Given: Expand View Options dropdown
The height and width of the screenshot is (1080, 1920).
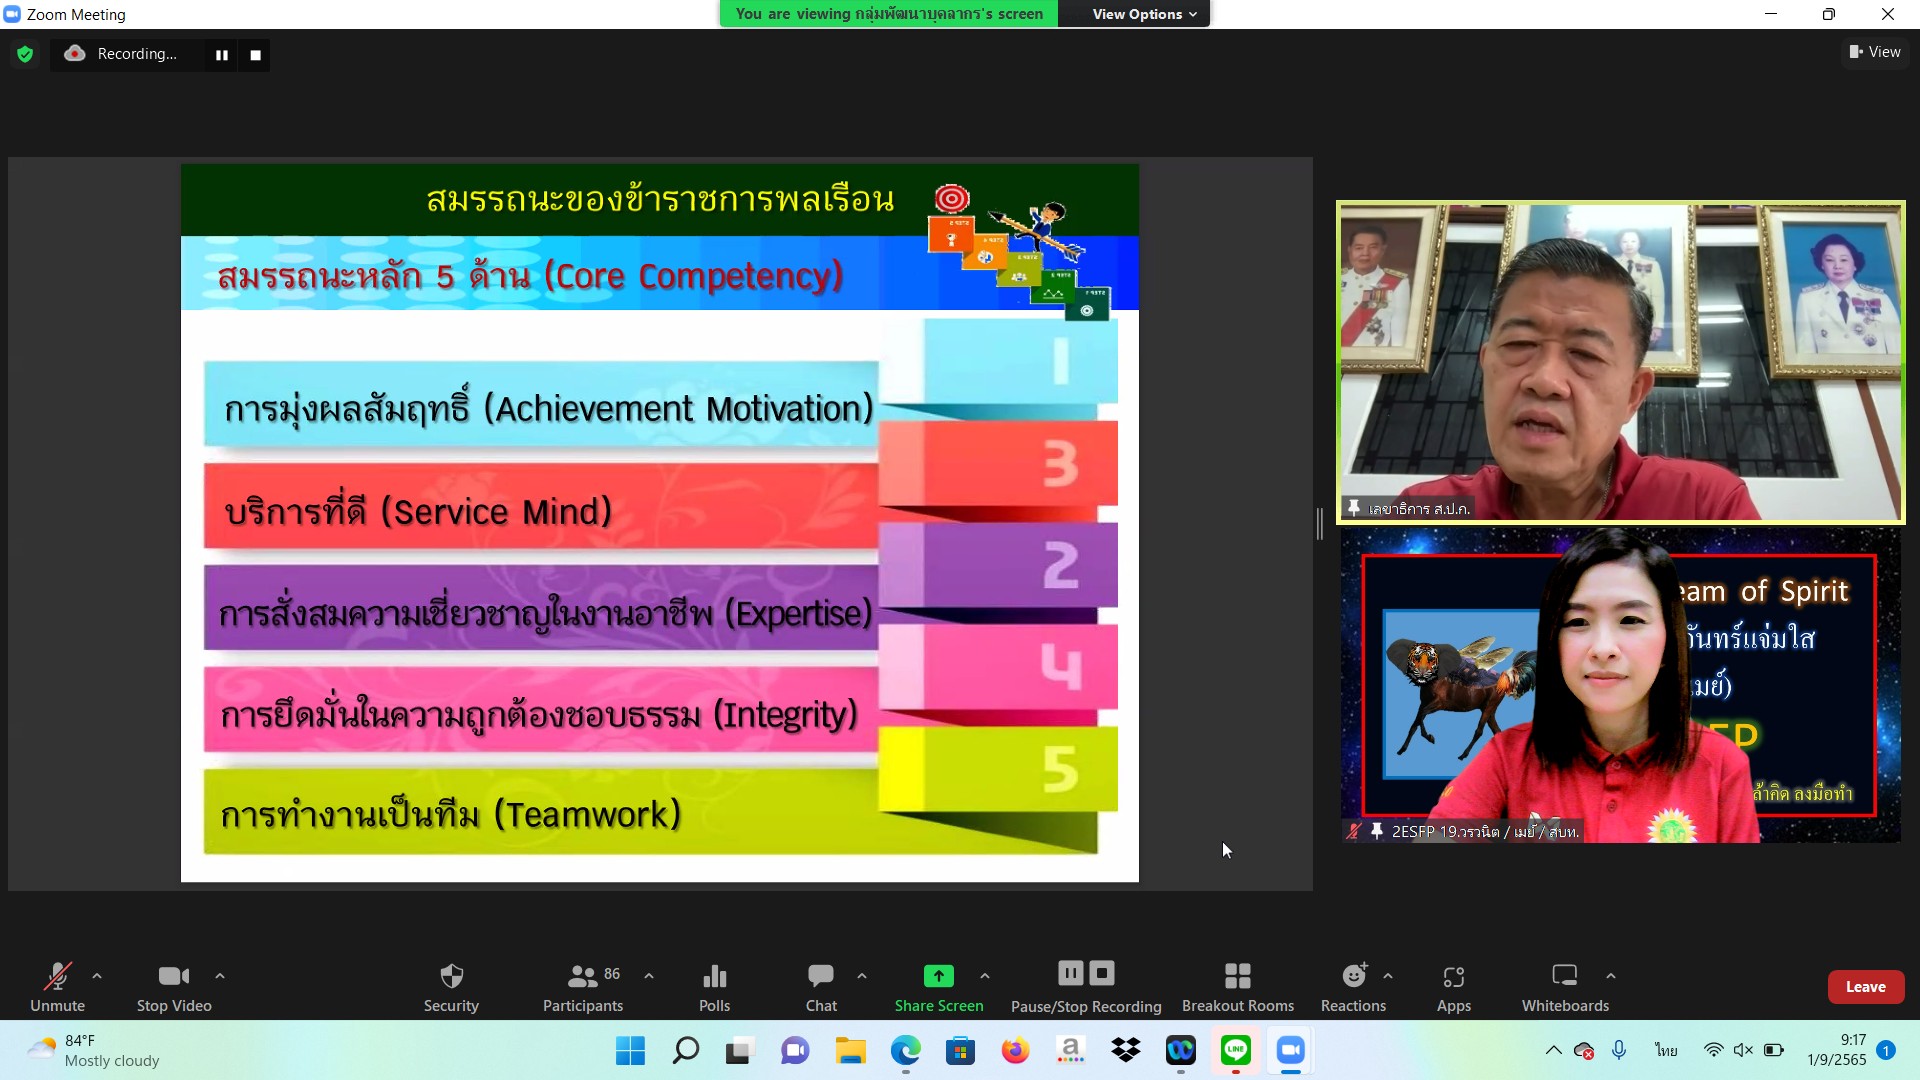Looking at the screenshot, I should (1144, 14).
